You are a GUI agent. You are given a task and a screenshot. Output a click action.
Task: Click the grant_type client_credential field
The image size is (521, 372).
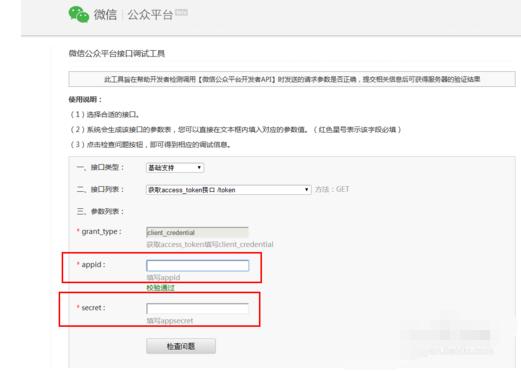[x=197, y=232]
